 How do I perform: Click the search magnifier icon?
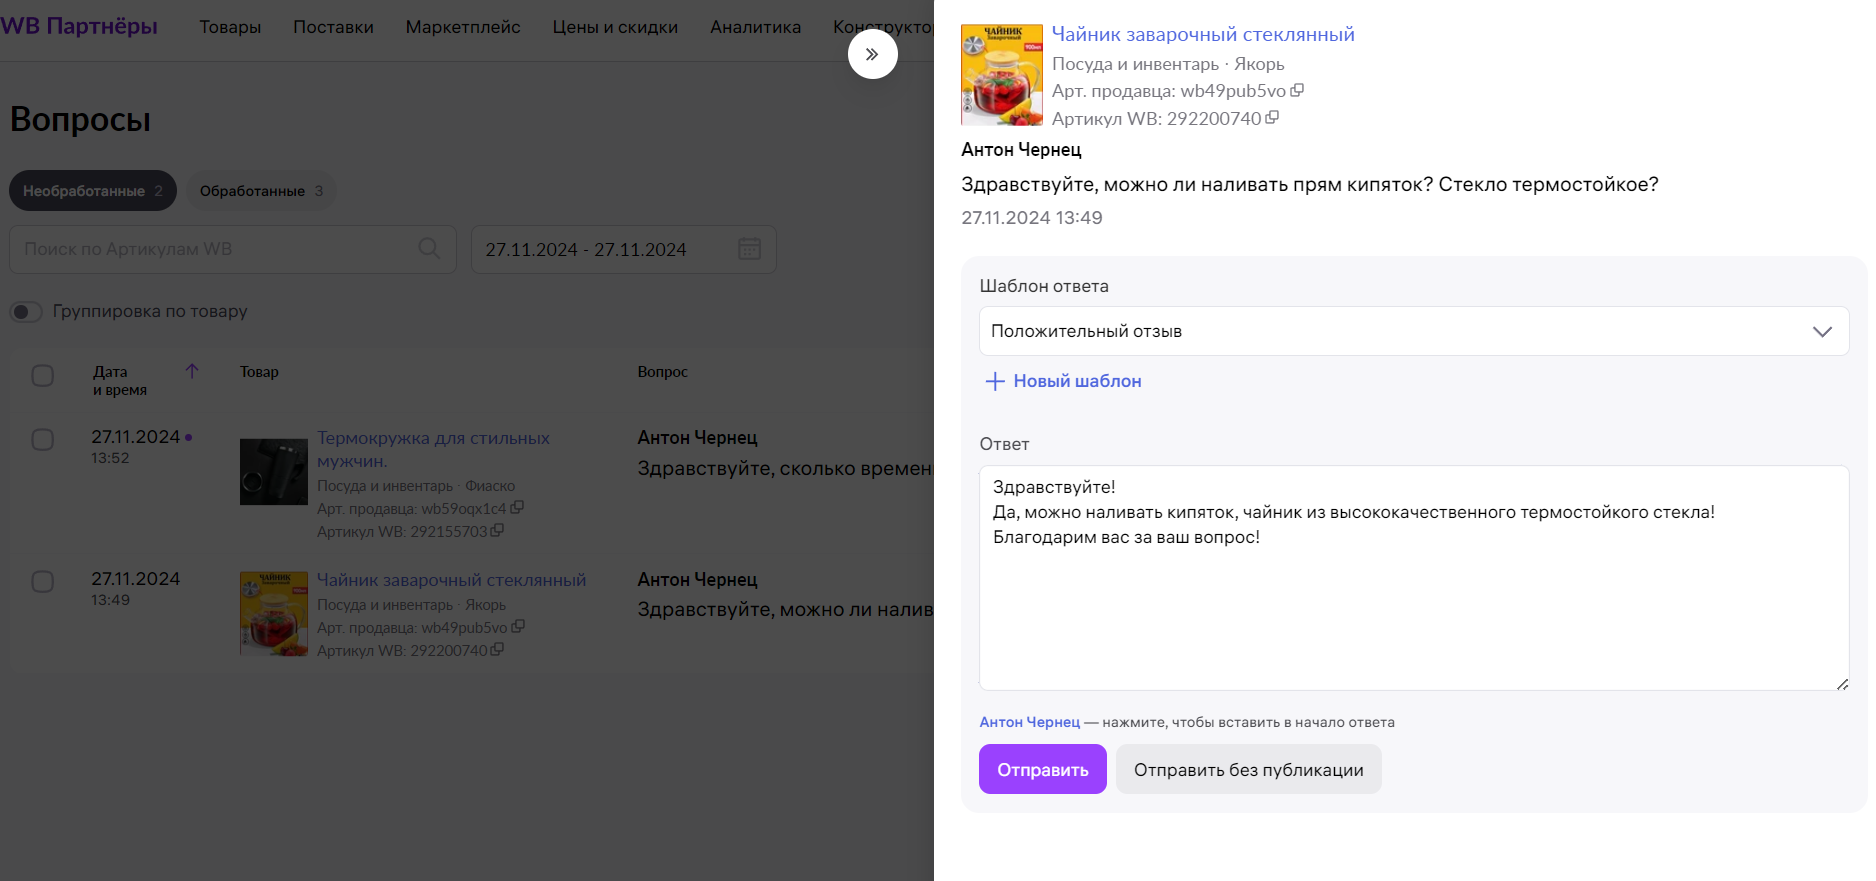tap(429, 248)
